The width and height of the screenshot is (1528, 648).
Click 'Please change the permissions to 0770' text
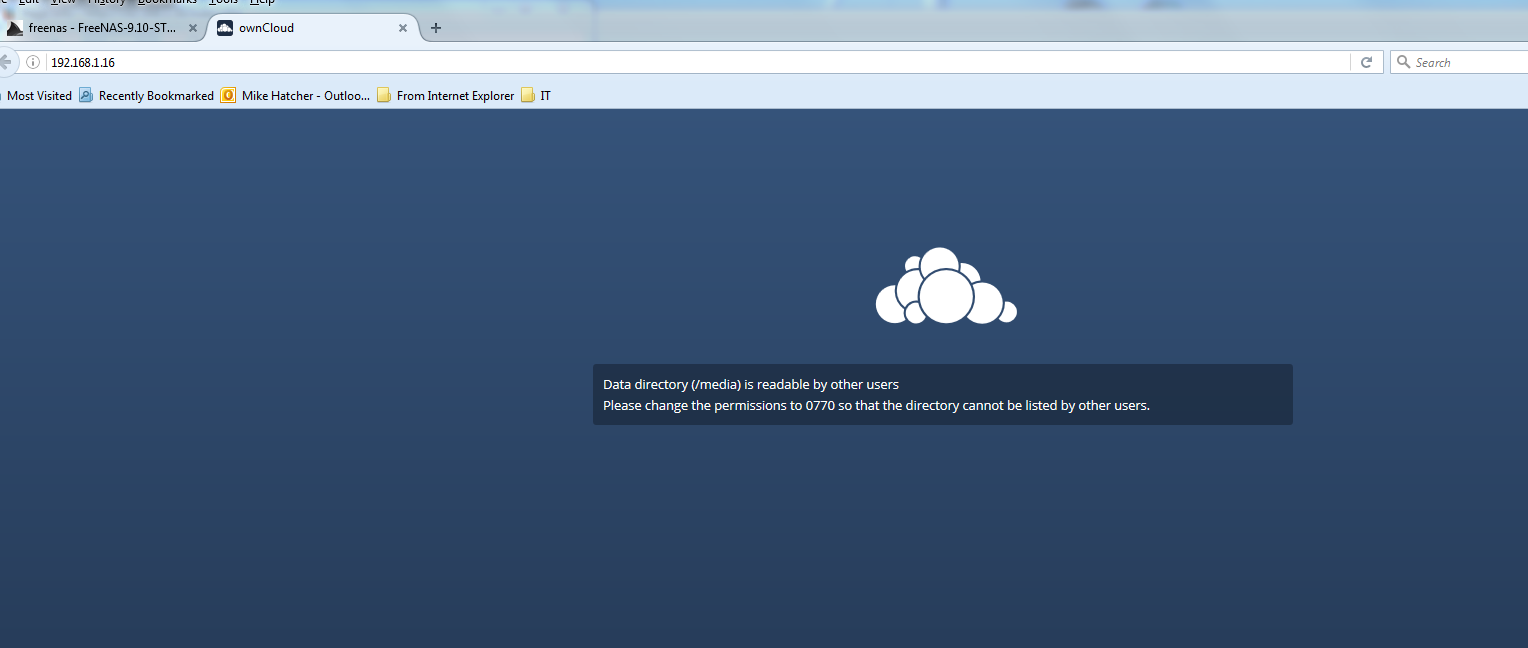point(876,405)
